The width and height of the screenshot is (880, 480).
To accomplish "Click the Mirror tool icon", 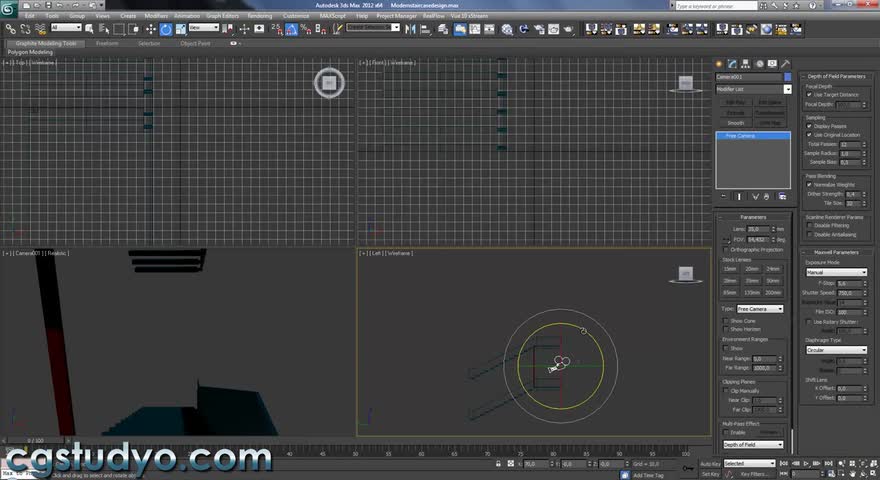I will pyautogui.click(x=410, y=29).
